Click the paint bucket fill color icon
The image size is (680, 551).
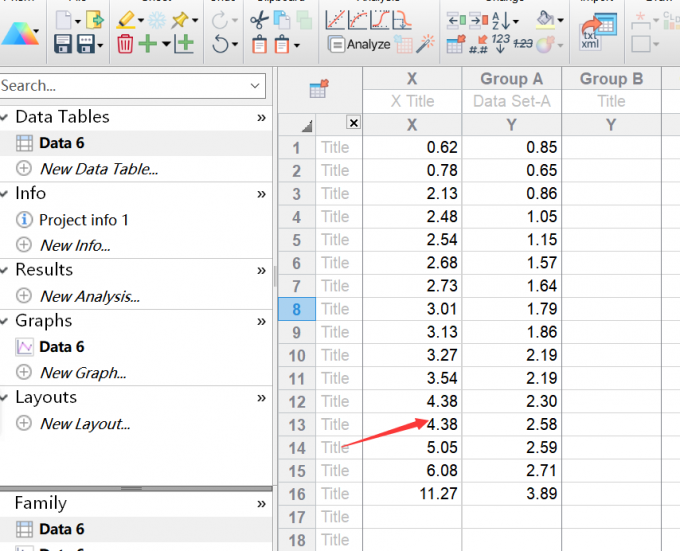tap(545, 19)
